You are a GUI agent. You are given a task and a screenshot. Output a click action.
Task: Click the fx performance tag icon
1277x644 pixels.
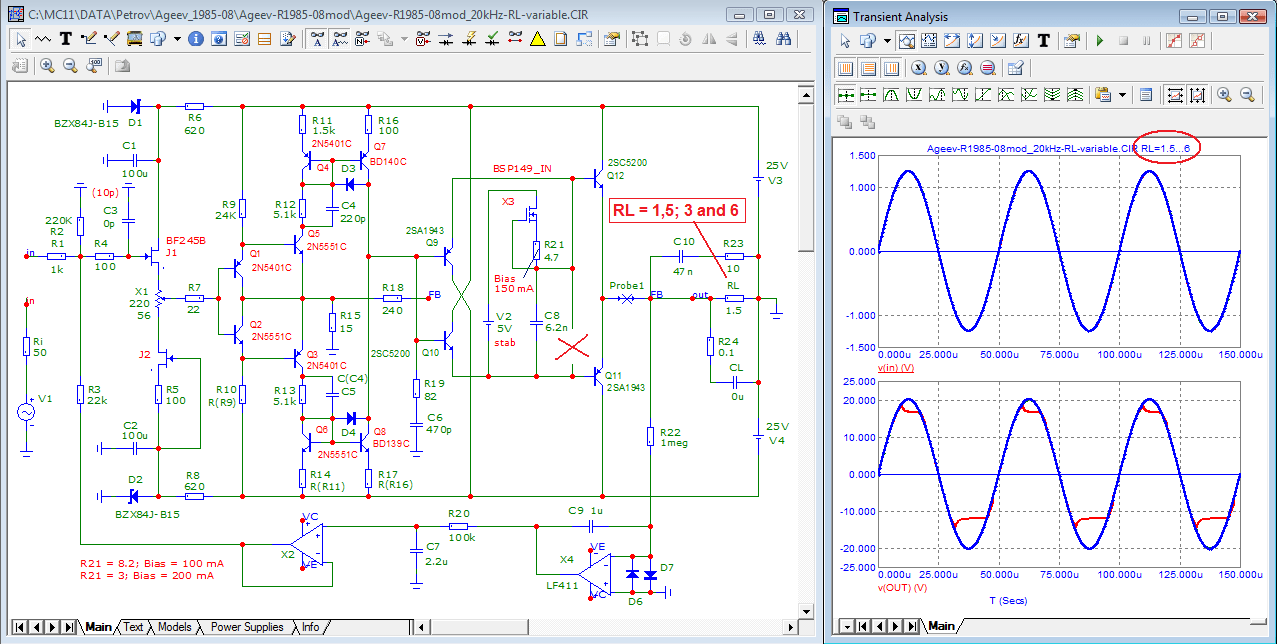[x=1021, y=41]
